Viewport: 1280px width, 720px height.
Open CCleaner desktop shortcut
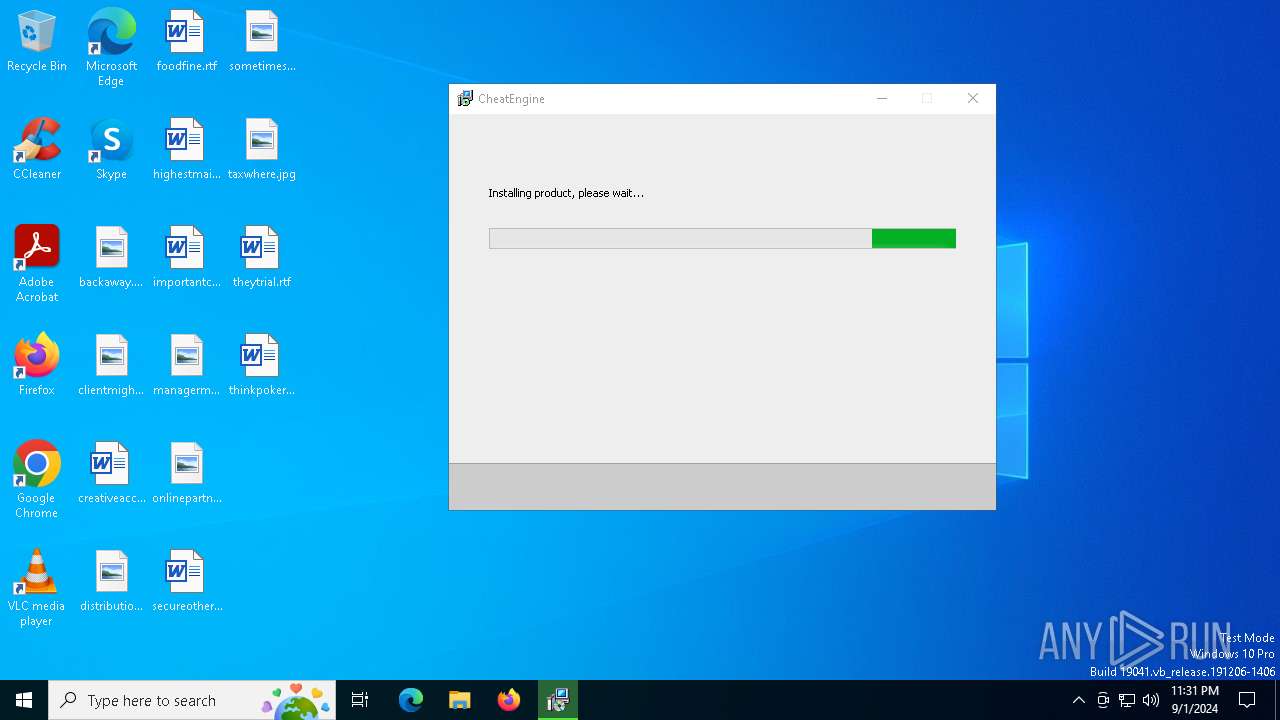pyautogui.click(x=37, y=150)
